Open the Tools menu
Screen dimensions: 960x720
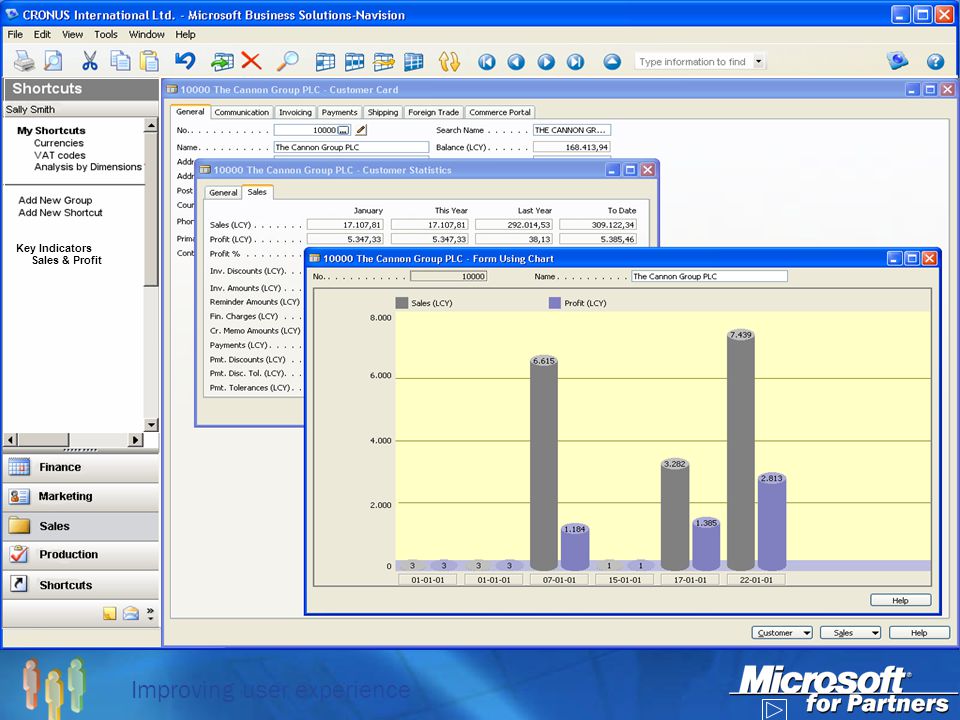105,34
